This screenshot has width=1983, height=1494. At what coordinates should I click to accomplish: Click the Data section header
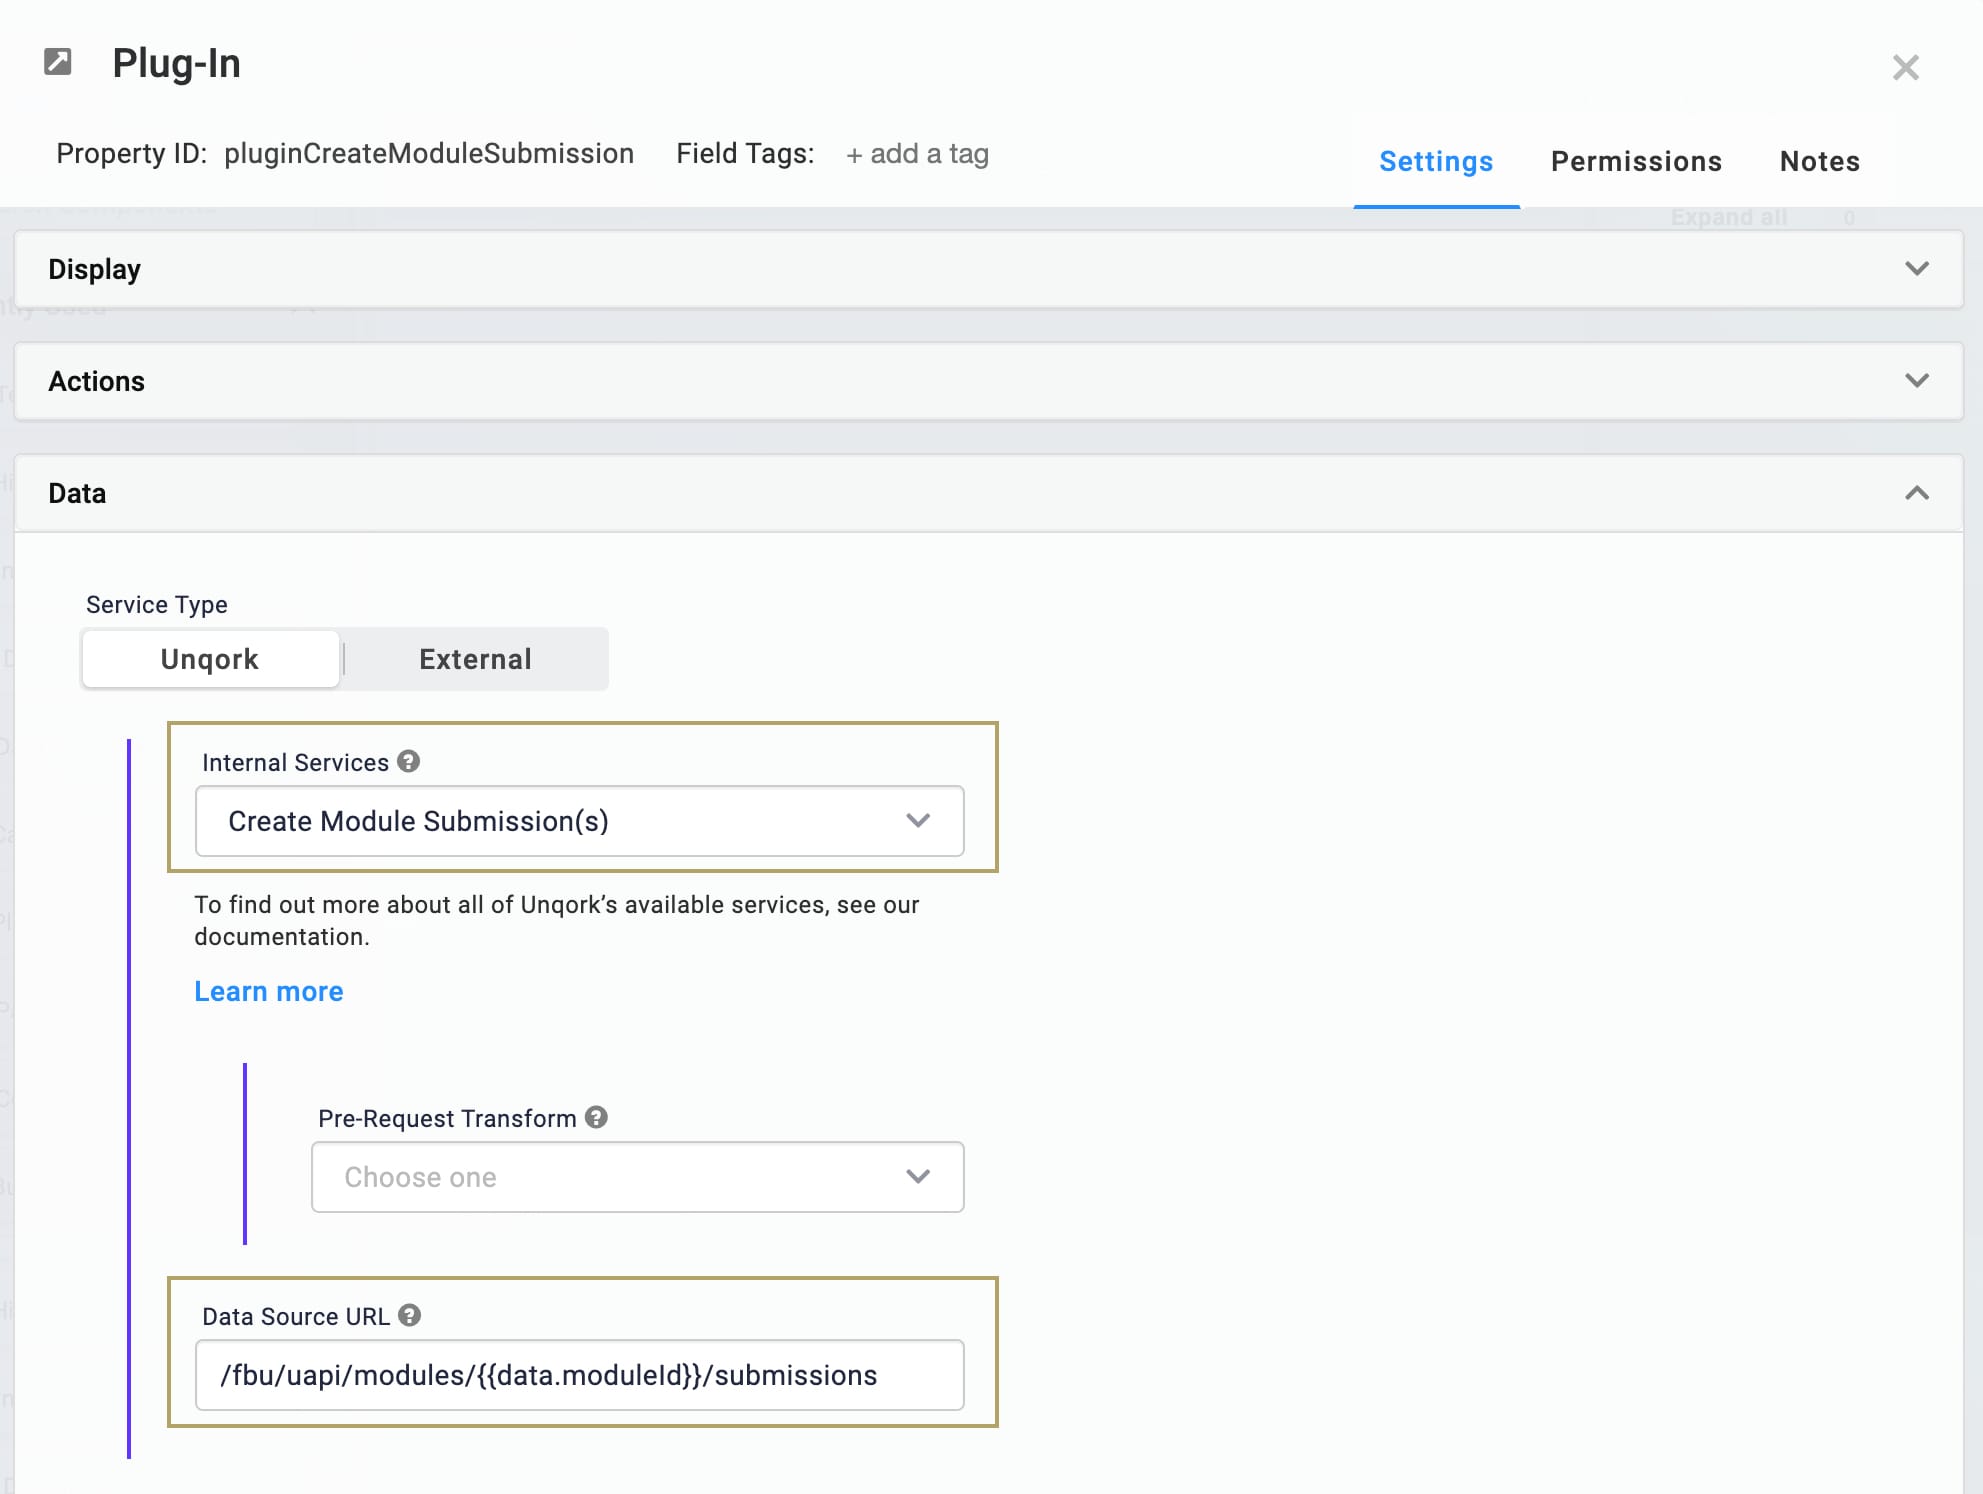point(988,493)
